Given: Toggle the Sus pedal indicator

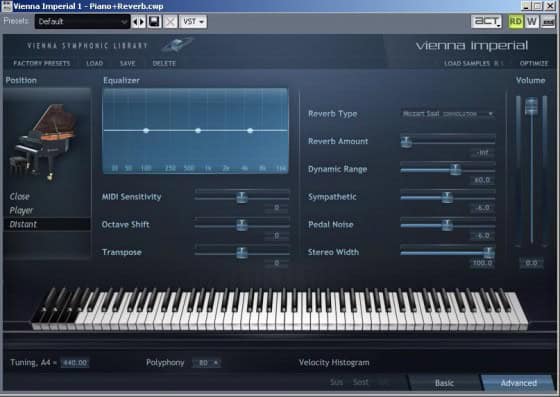Looking at the screenshot, I should pos(336,382).
